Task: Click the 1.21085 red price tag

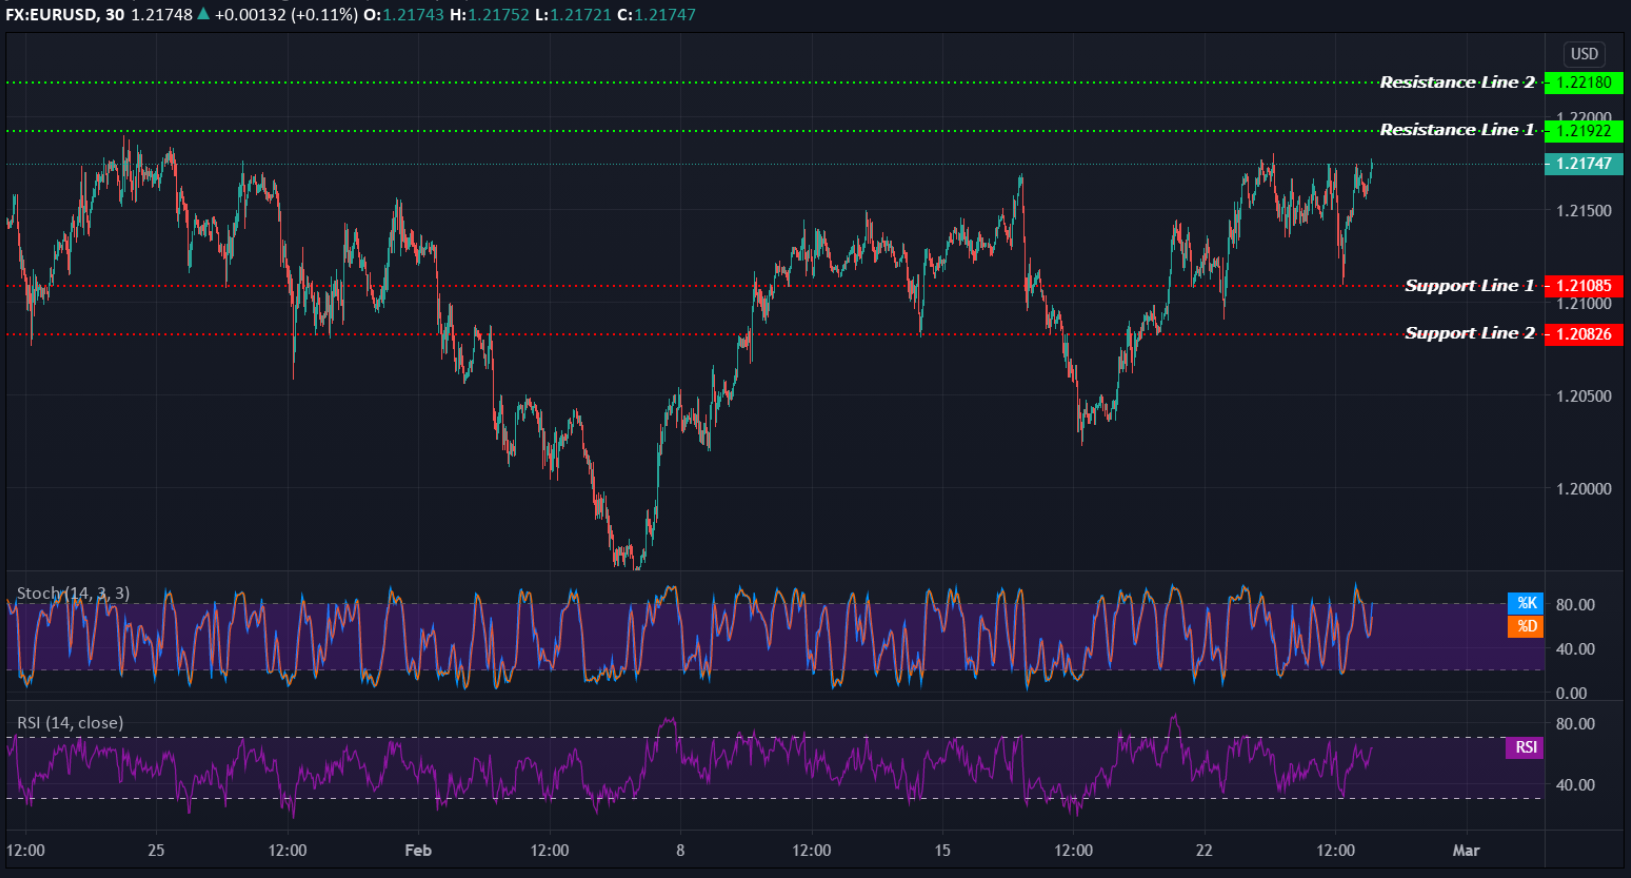Action: [x=1584, y=286]
